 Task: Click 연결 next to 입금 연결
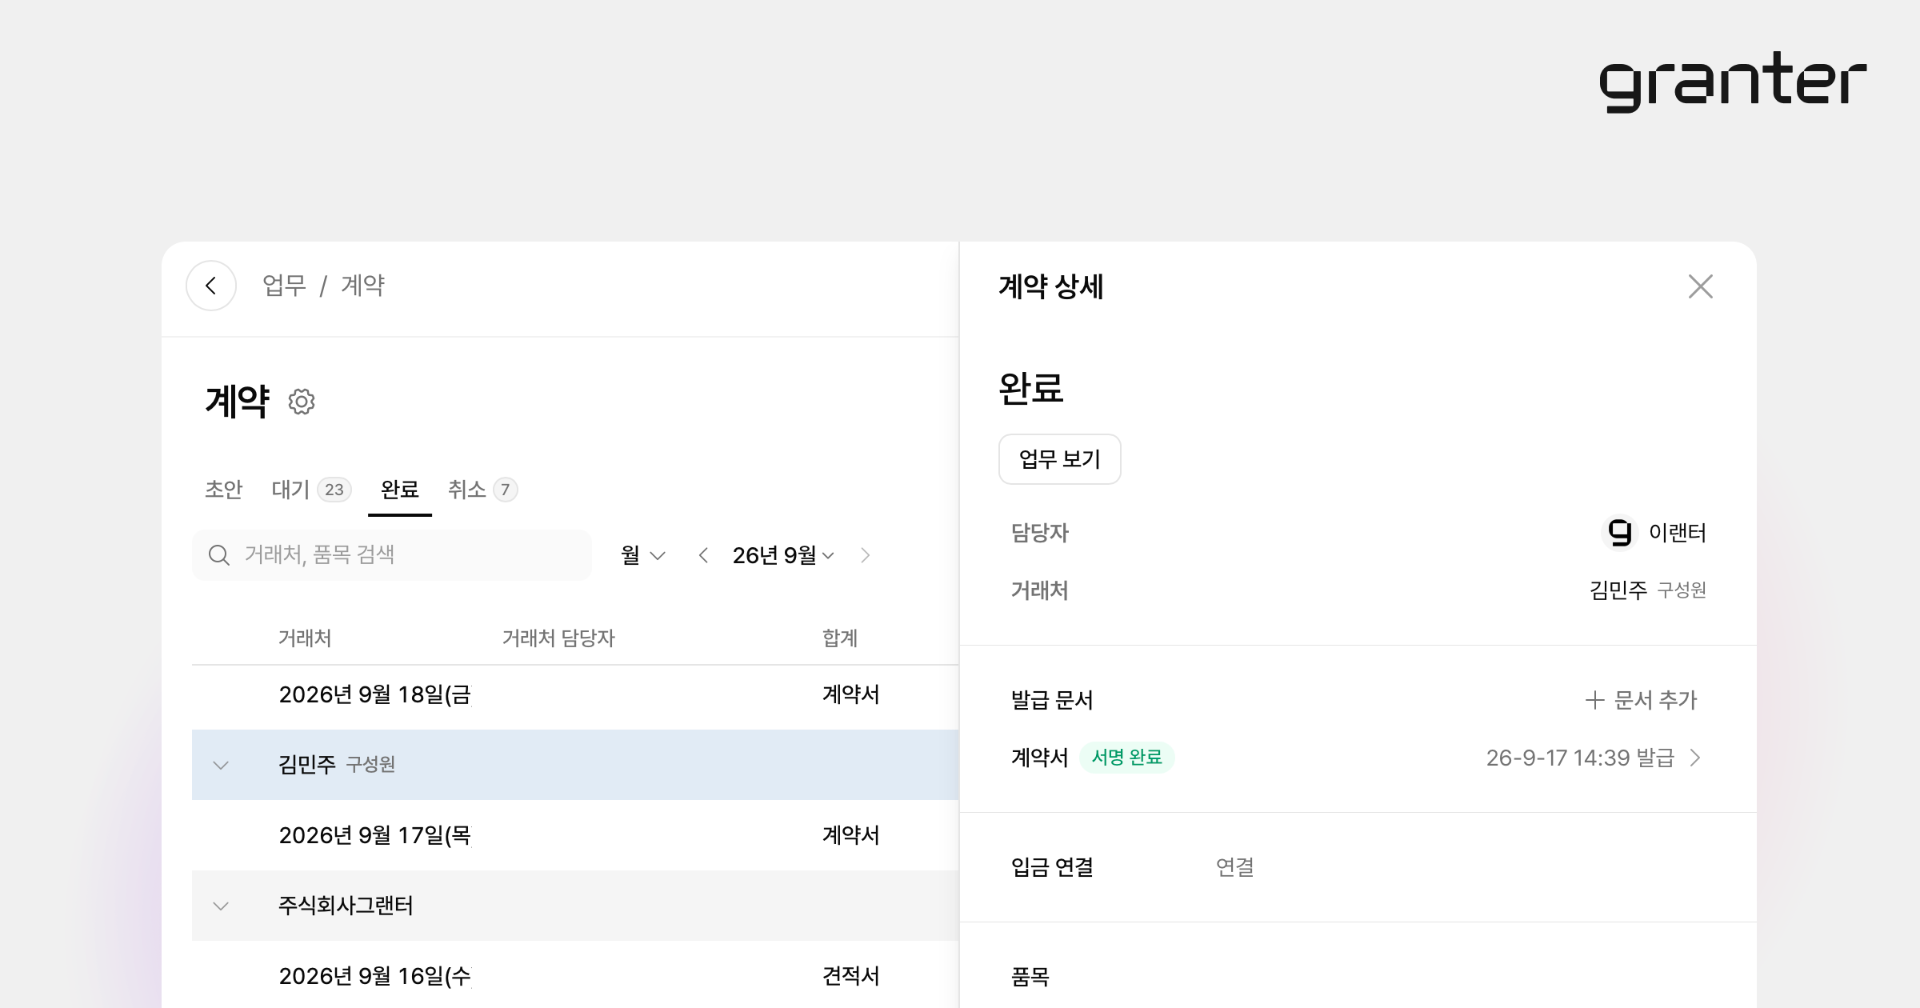click(x=1235, y=867)
